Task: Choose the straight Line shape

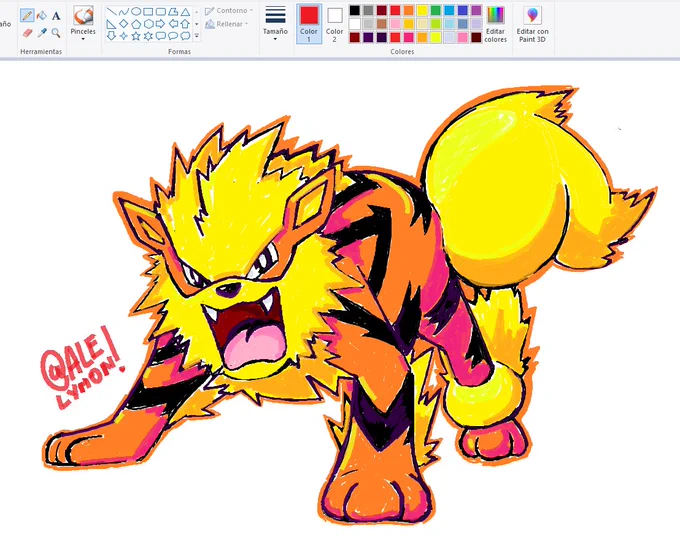Action: pos(111,11)
